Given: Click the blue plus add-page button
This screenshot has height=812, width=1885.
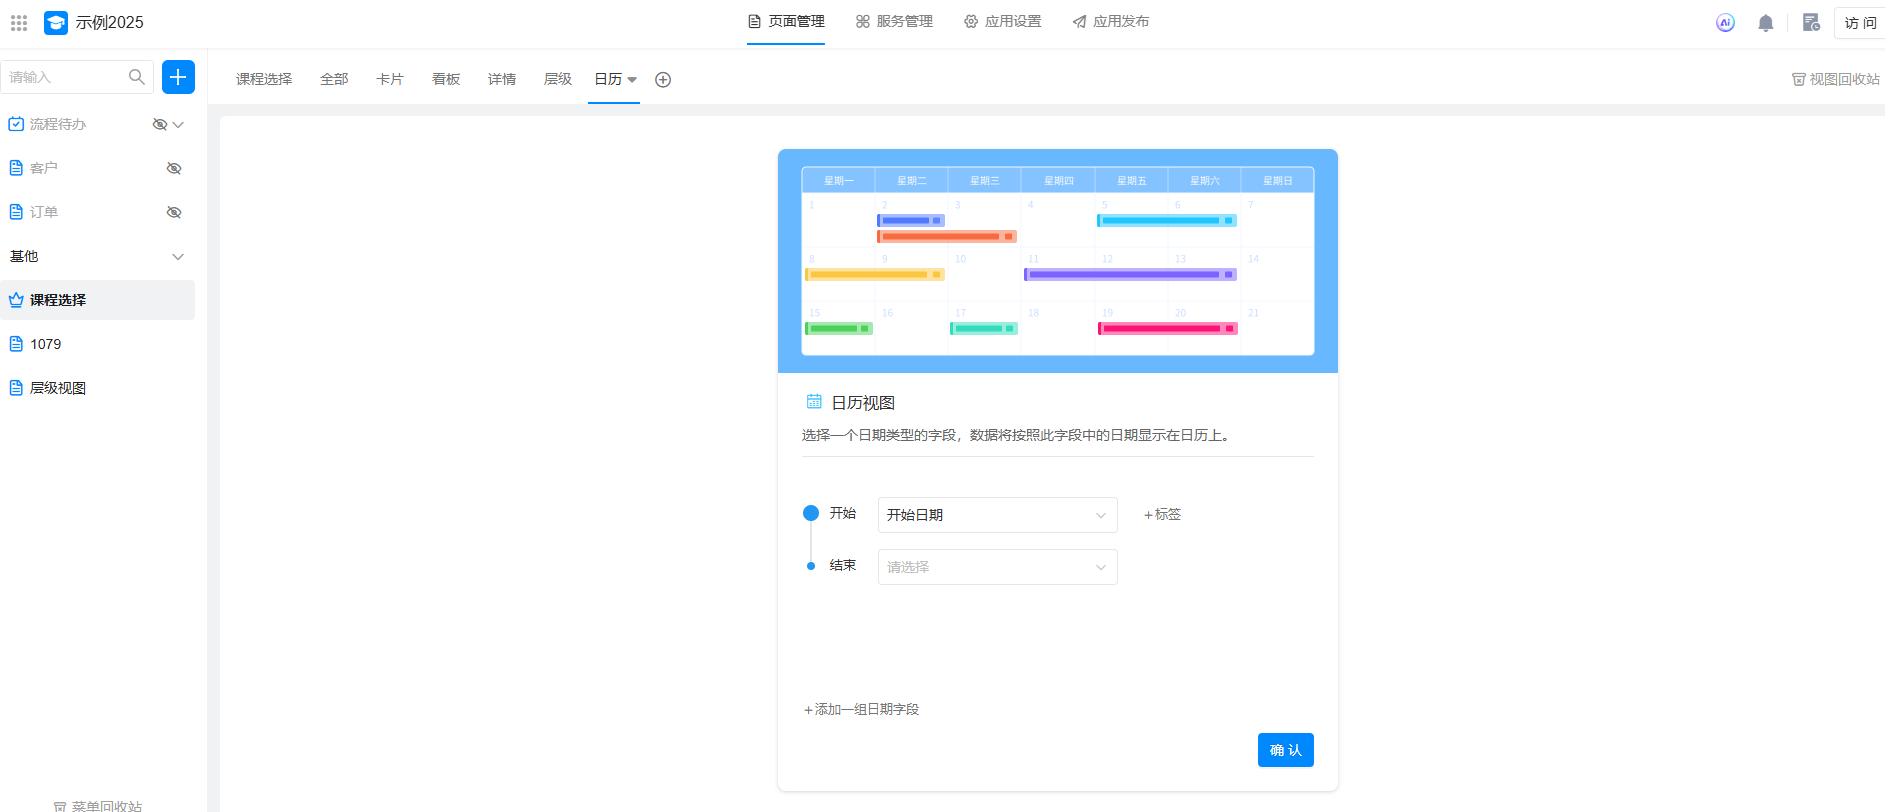Looking at the screenshot, I should (x=178, y=77).
